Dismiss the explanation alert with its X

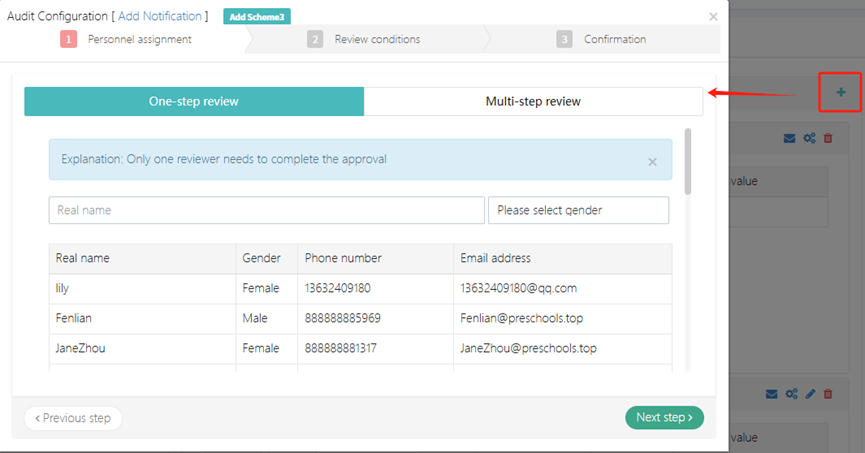pos(652,161)
